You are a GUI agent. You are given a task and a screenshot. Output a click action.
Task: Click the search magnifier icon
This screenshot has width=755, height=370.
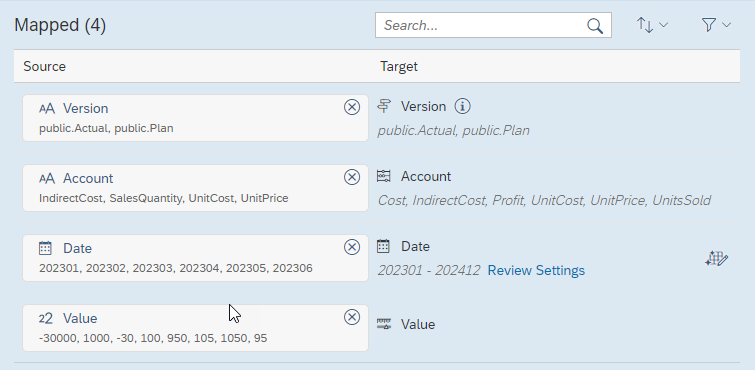tap(595, 26)
